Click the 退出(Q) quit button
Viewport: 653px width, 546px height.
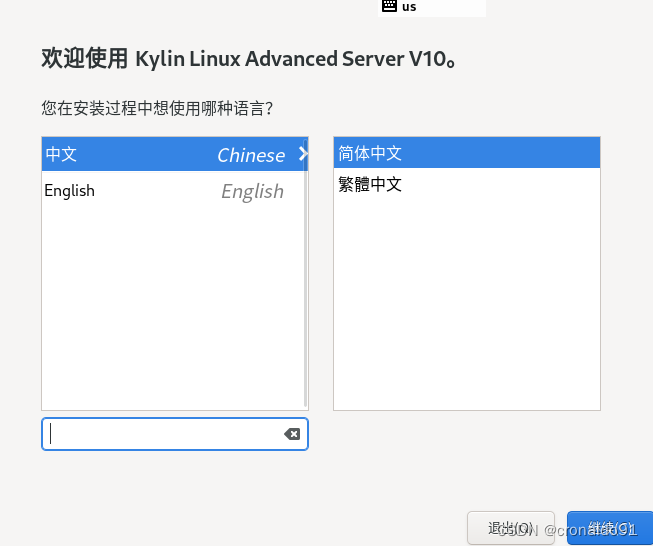(x=511, y=528)
